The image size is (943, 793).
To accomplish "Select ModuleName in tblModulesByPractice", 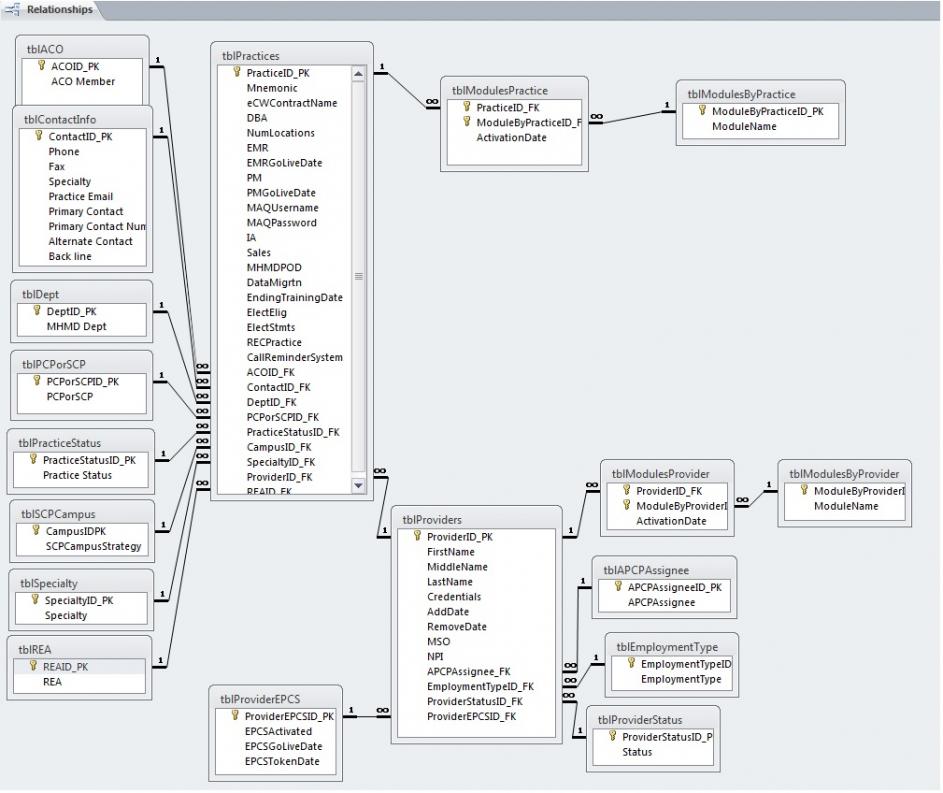I will point(745,127).
